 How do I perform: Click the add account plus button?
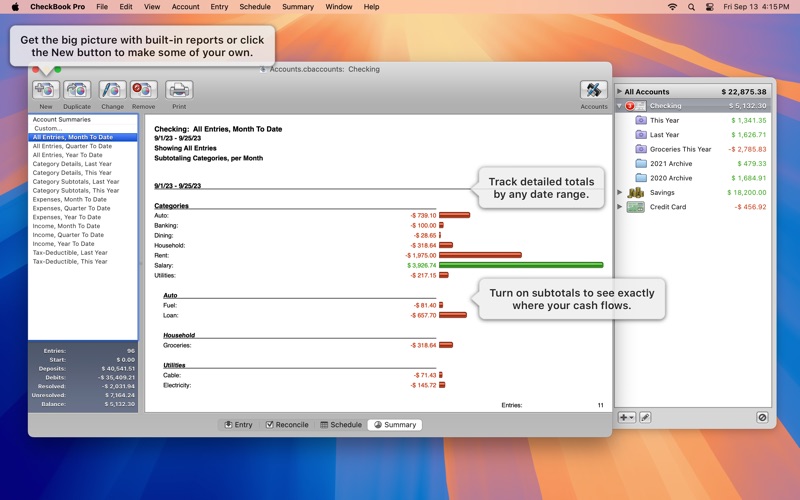[x=627, y=417]
